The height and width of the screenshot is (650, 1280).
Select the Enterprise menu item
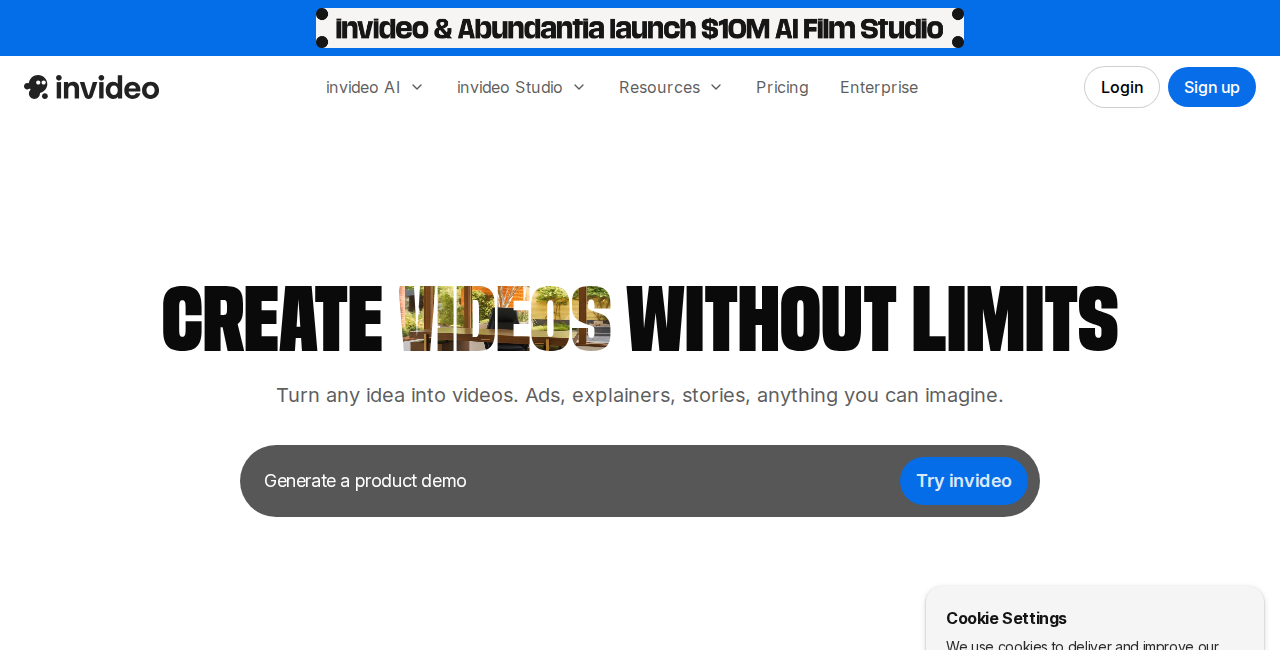pyautogui.click(x=878, y=87)
